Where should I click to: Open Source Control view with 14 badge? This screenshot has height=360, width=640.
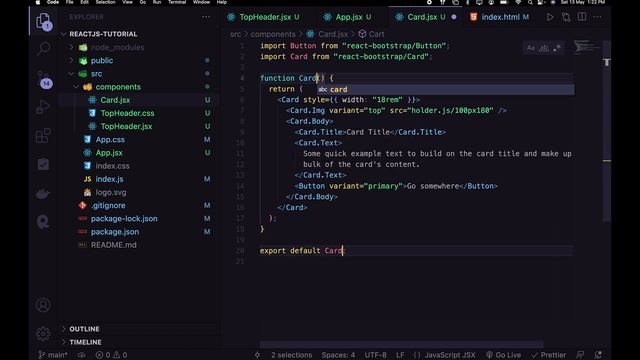coord(44,79)
